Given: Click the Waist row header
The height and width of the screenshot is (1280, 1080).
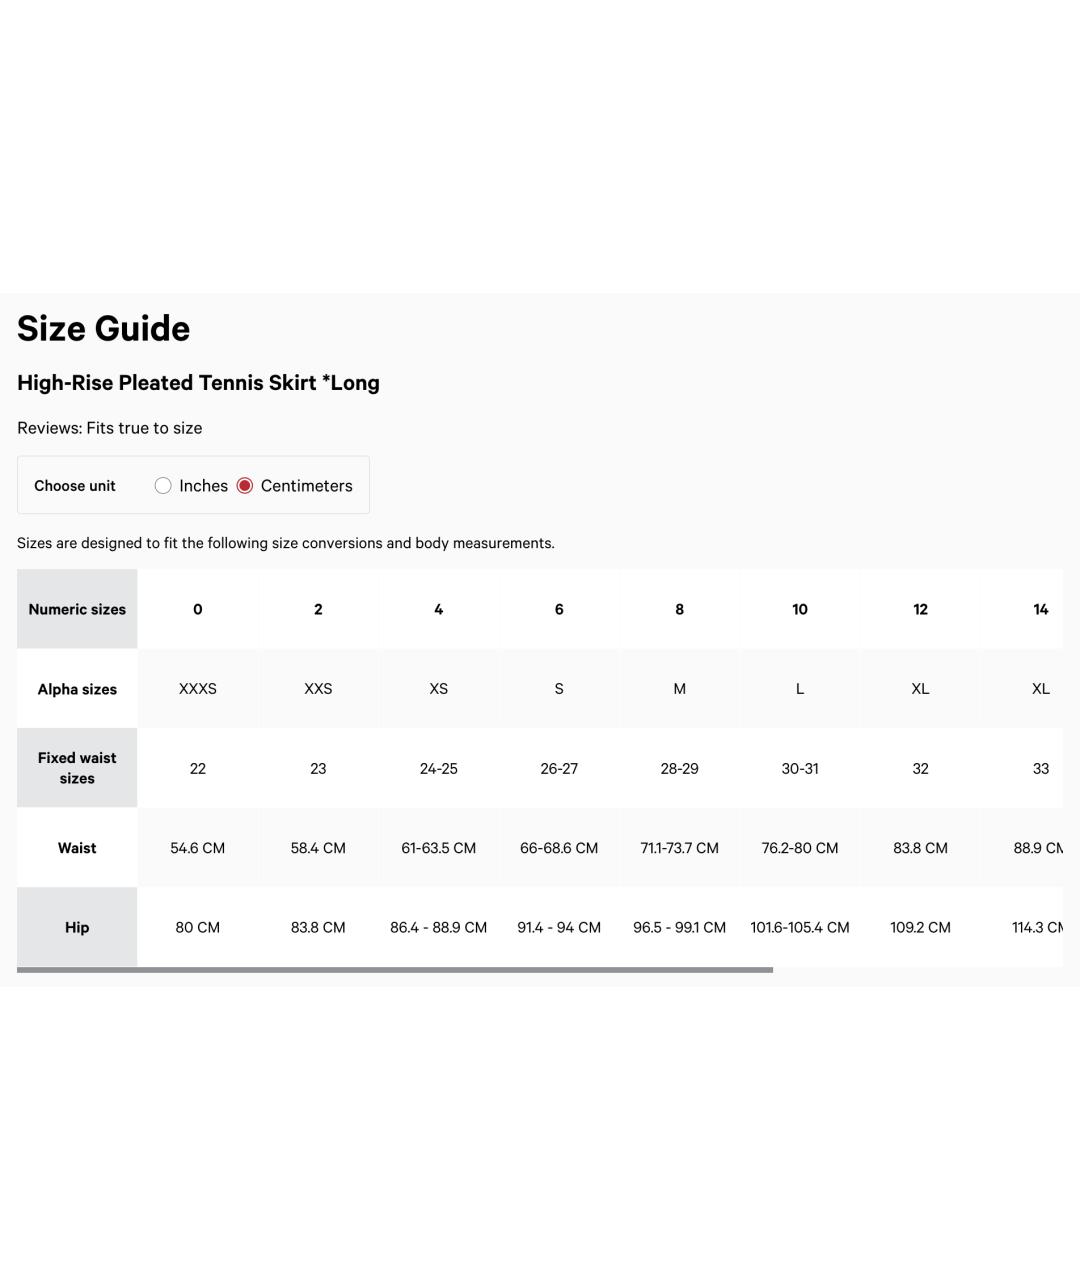Looking at the screenshot, I should 77,848.
